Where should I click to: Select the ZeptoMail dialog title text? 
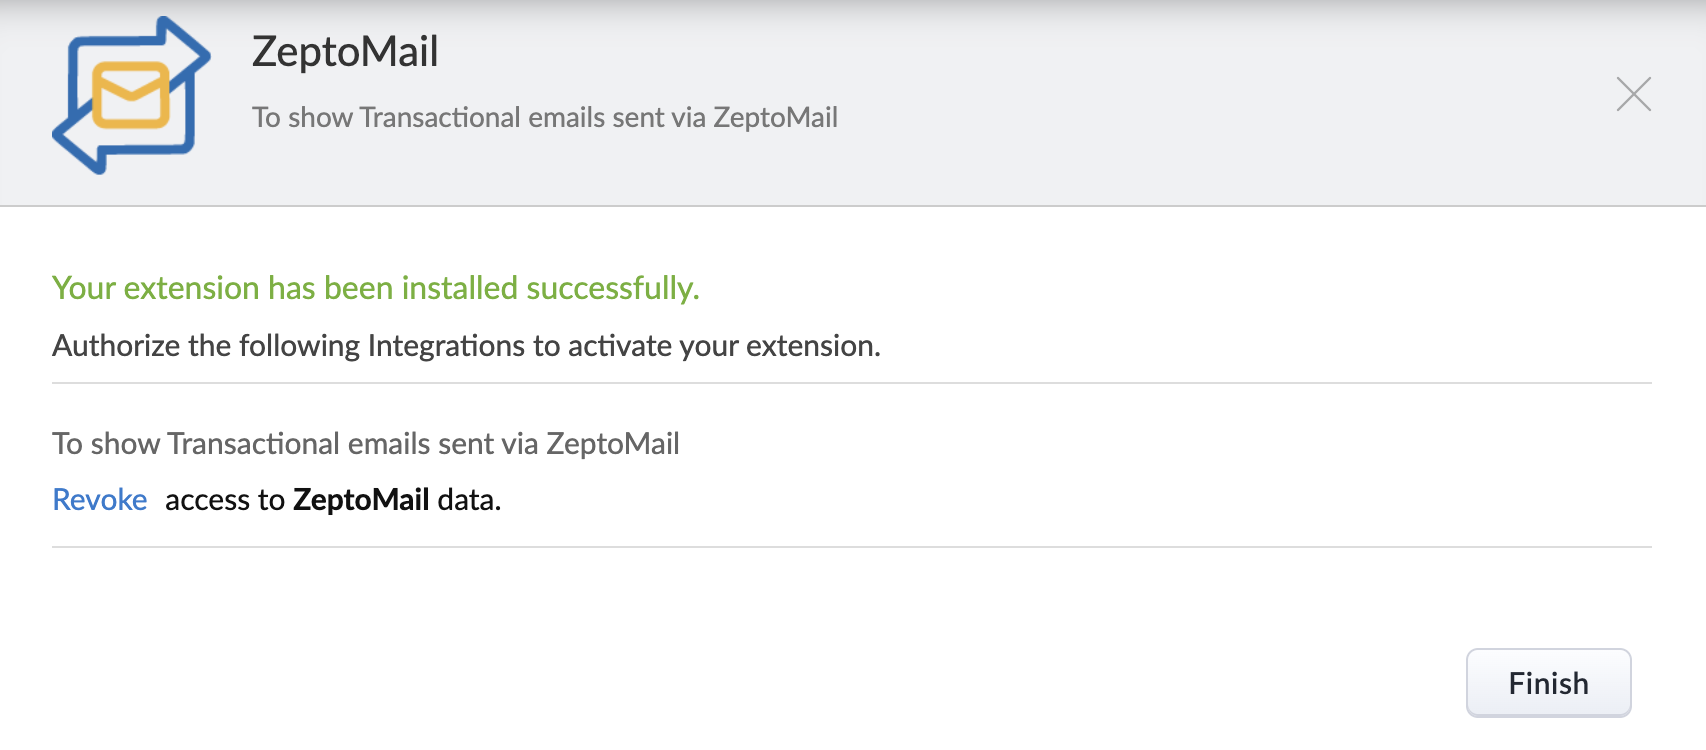[346, 52]
